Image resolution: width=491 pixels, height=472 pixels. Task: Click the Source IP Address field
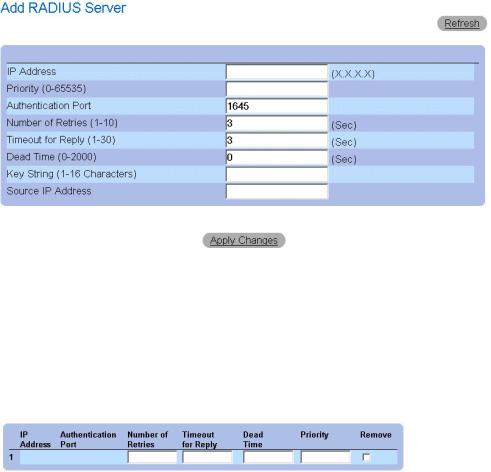(x=277, y=191)
